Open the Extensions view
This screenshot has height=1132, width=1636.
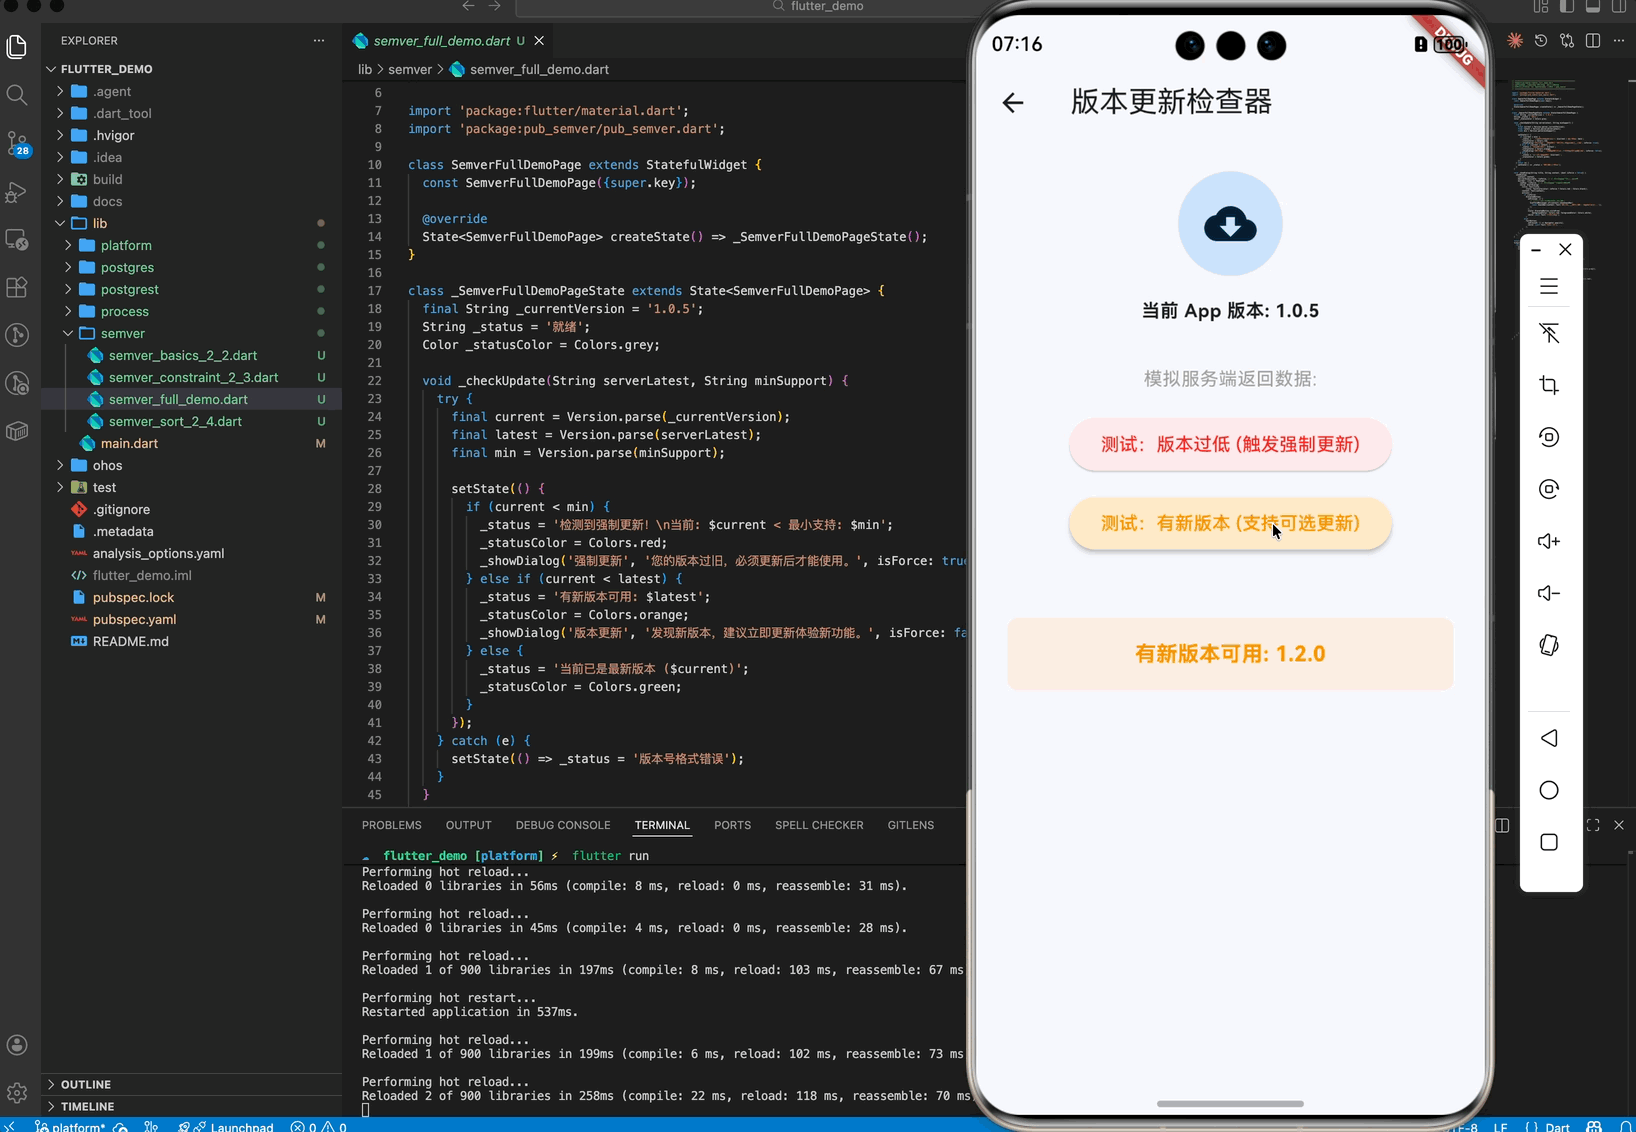coord(17,288)
